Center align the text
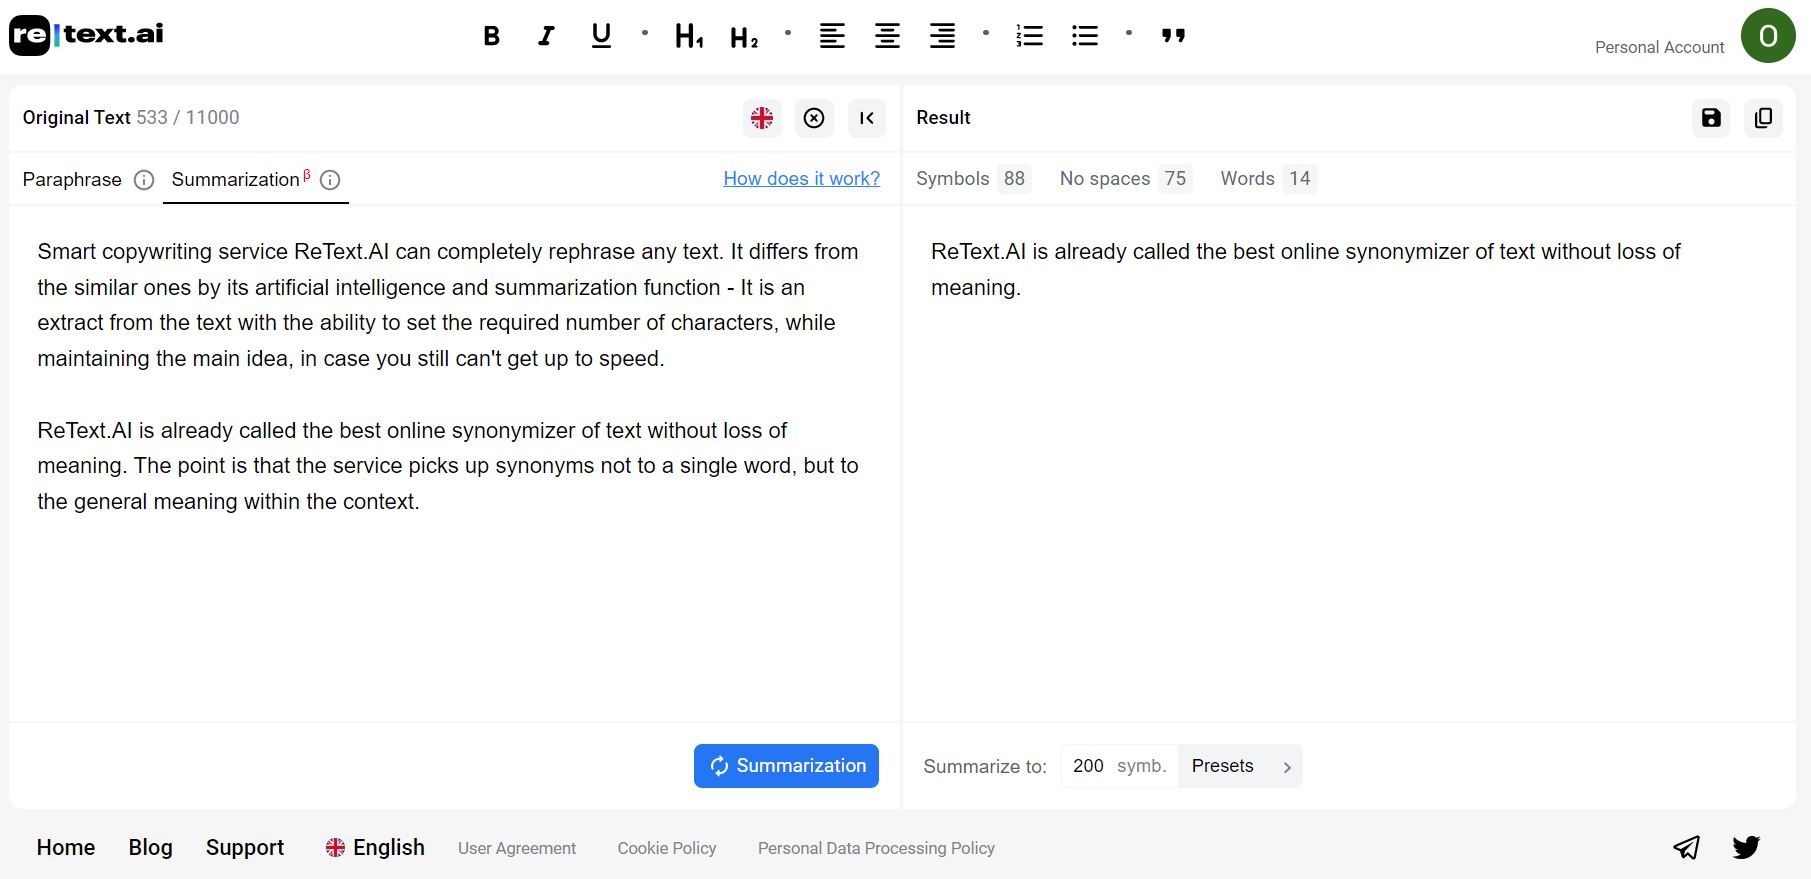This screenshot has width=1811, height=879. tap(887, 36)
